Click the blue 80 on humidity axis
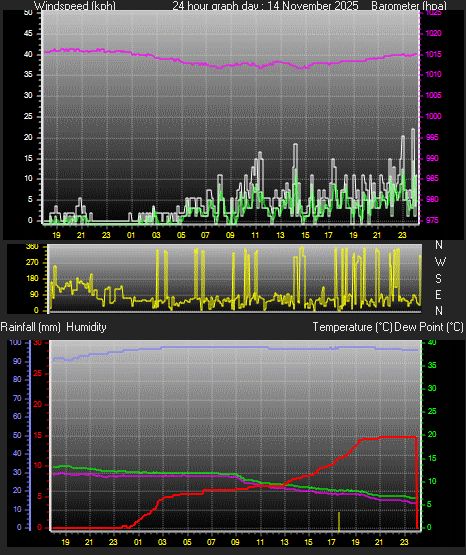 click(x=17, y=379)
